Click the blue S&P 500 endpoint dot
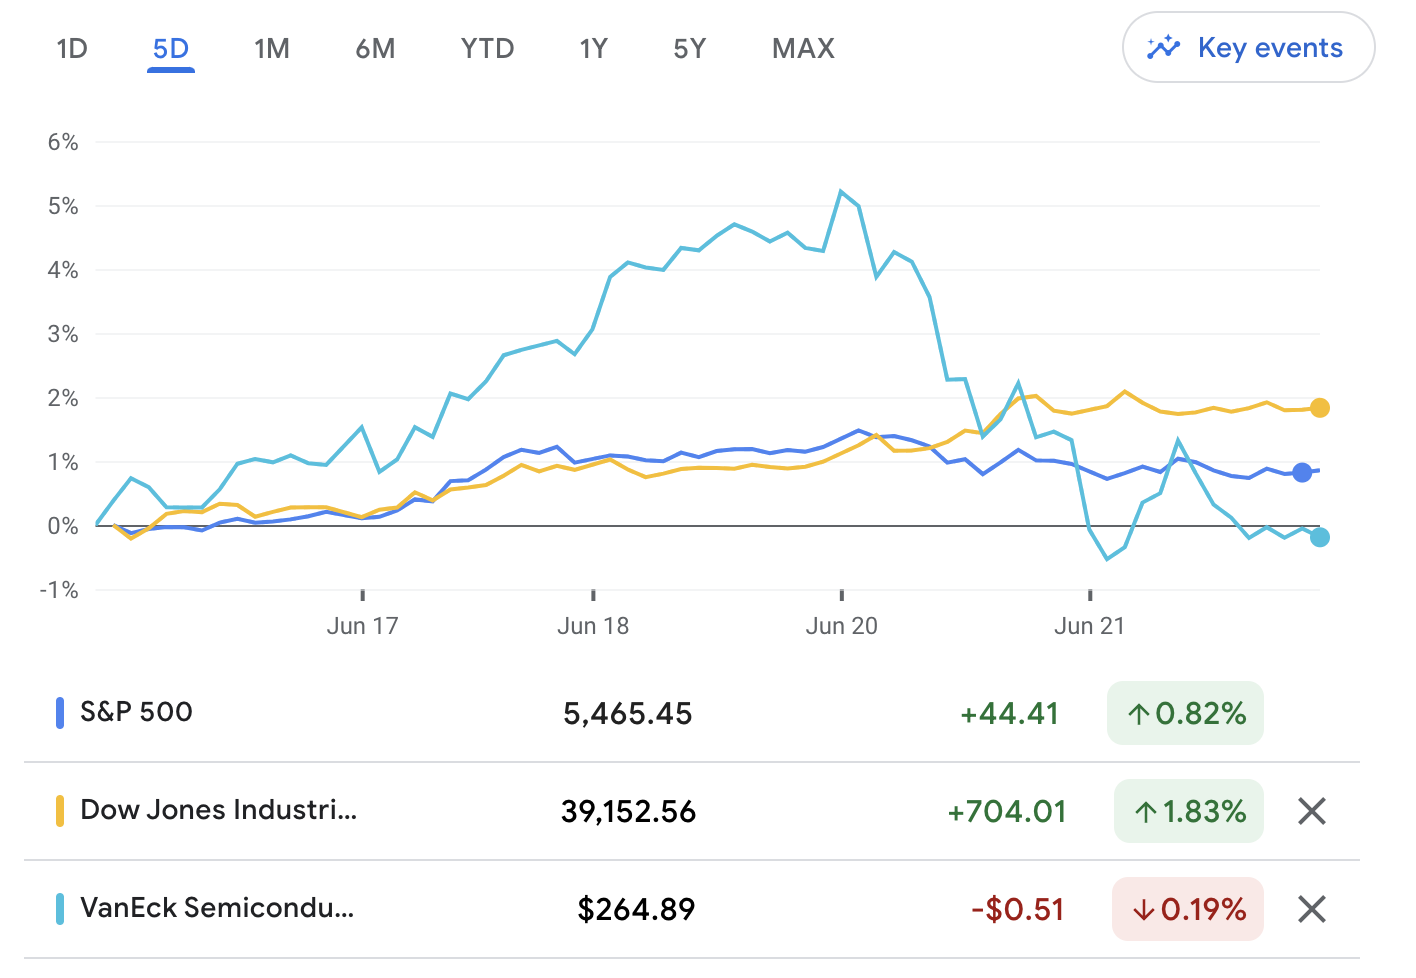Screen dimensions: 1416x978 [1301, 473]
